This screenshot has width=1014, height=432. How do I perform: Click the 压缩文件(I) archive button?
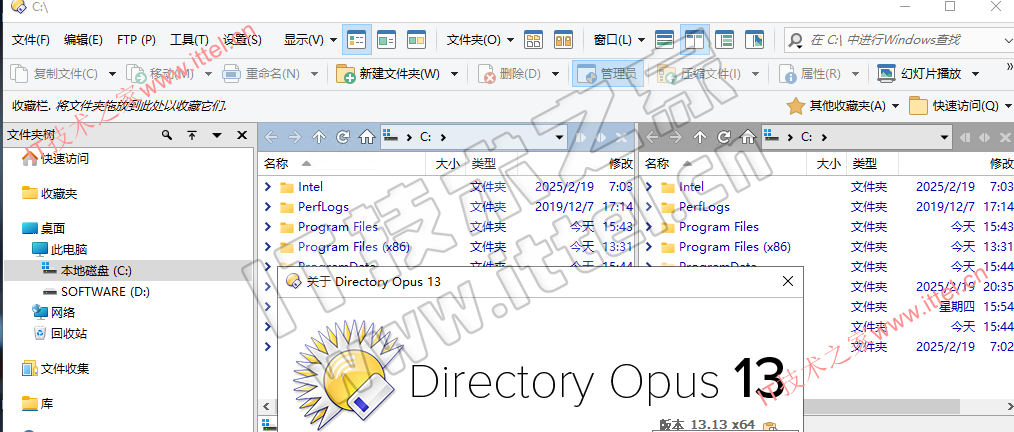click(x=699, y=74)
